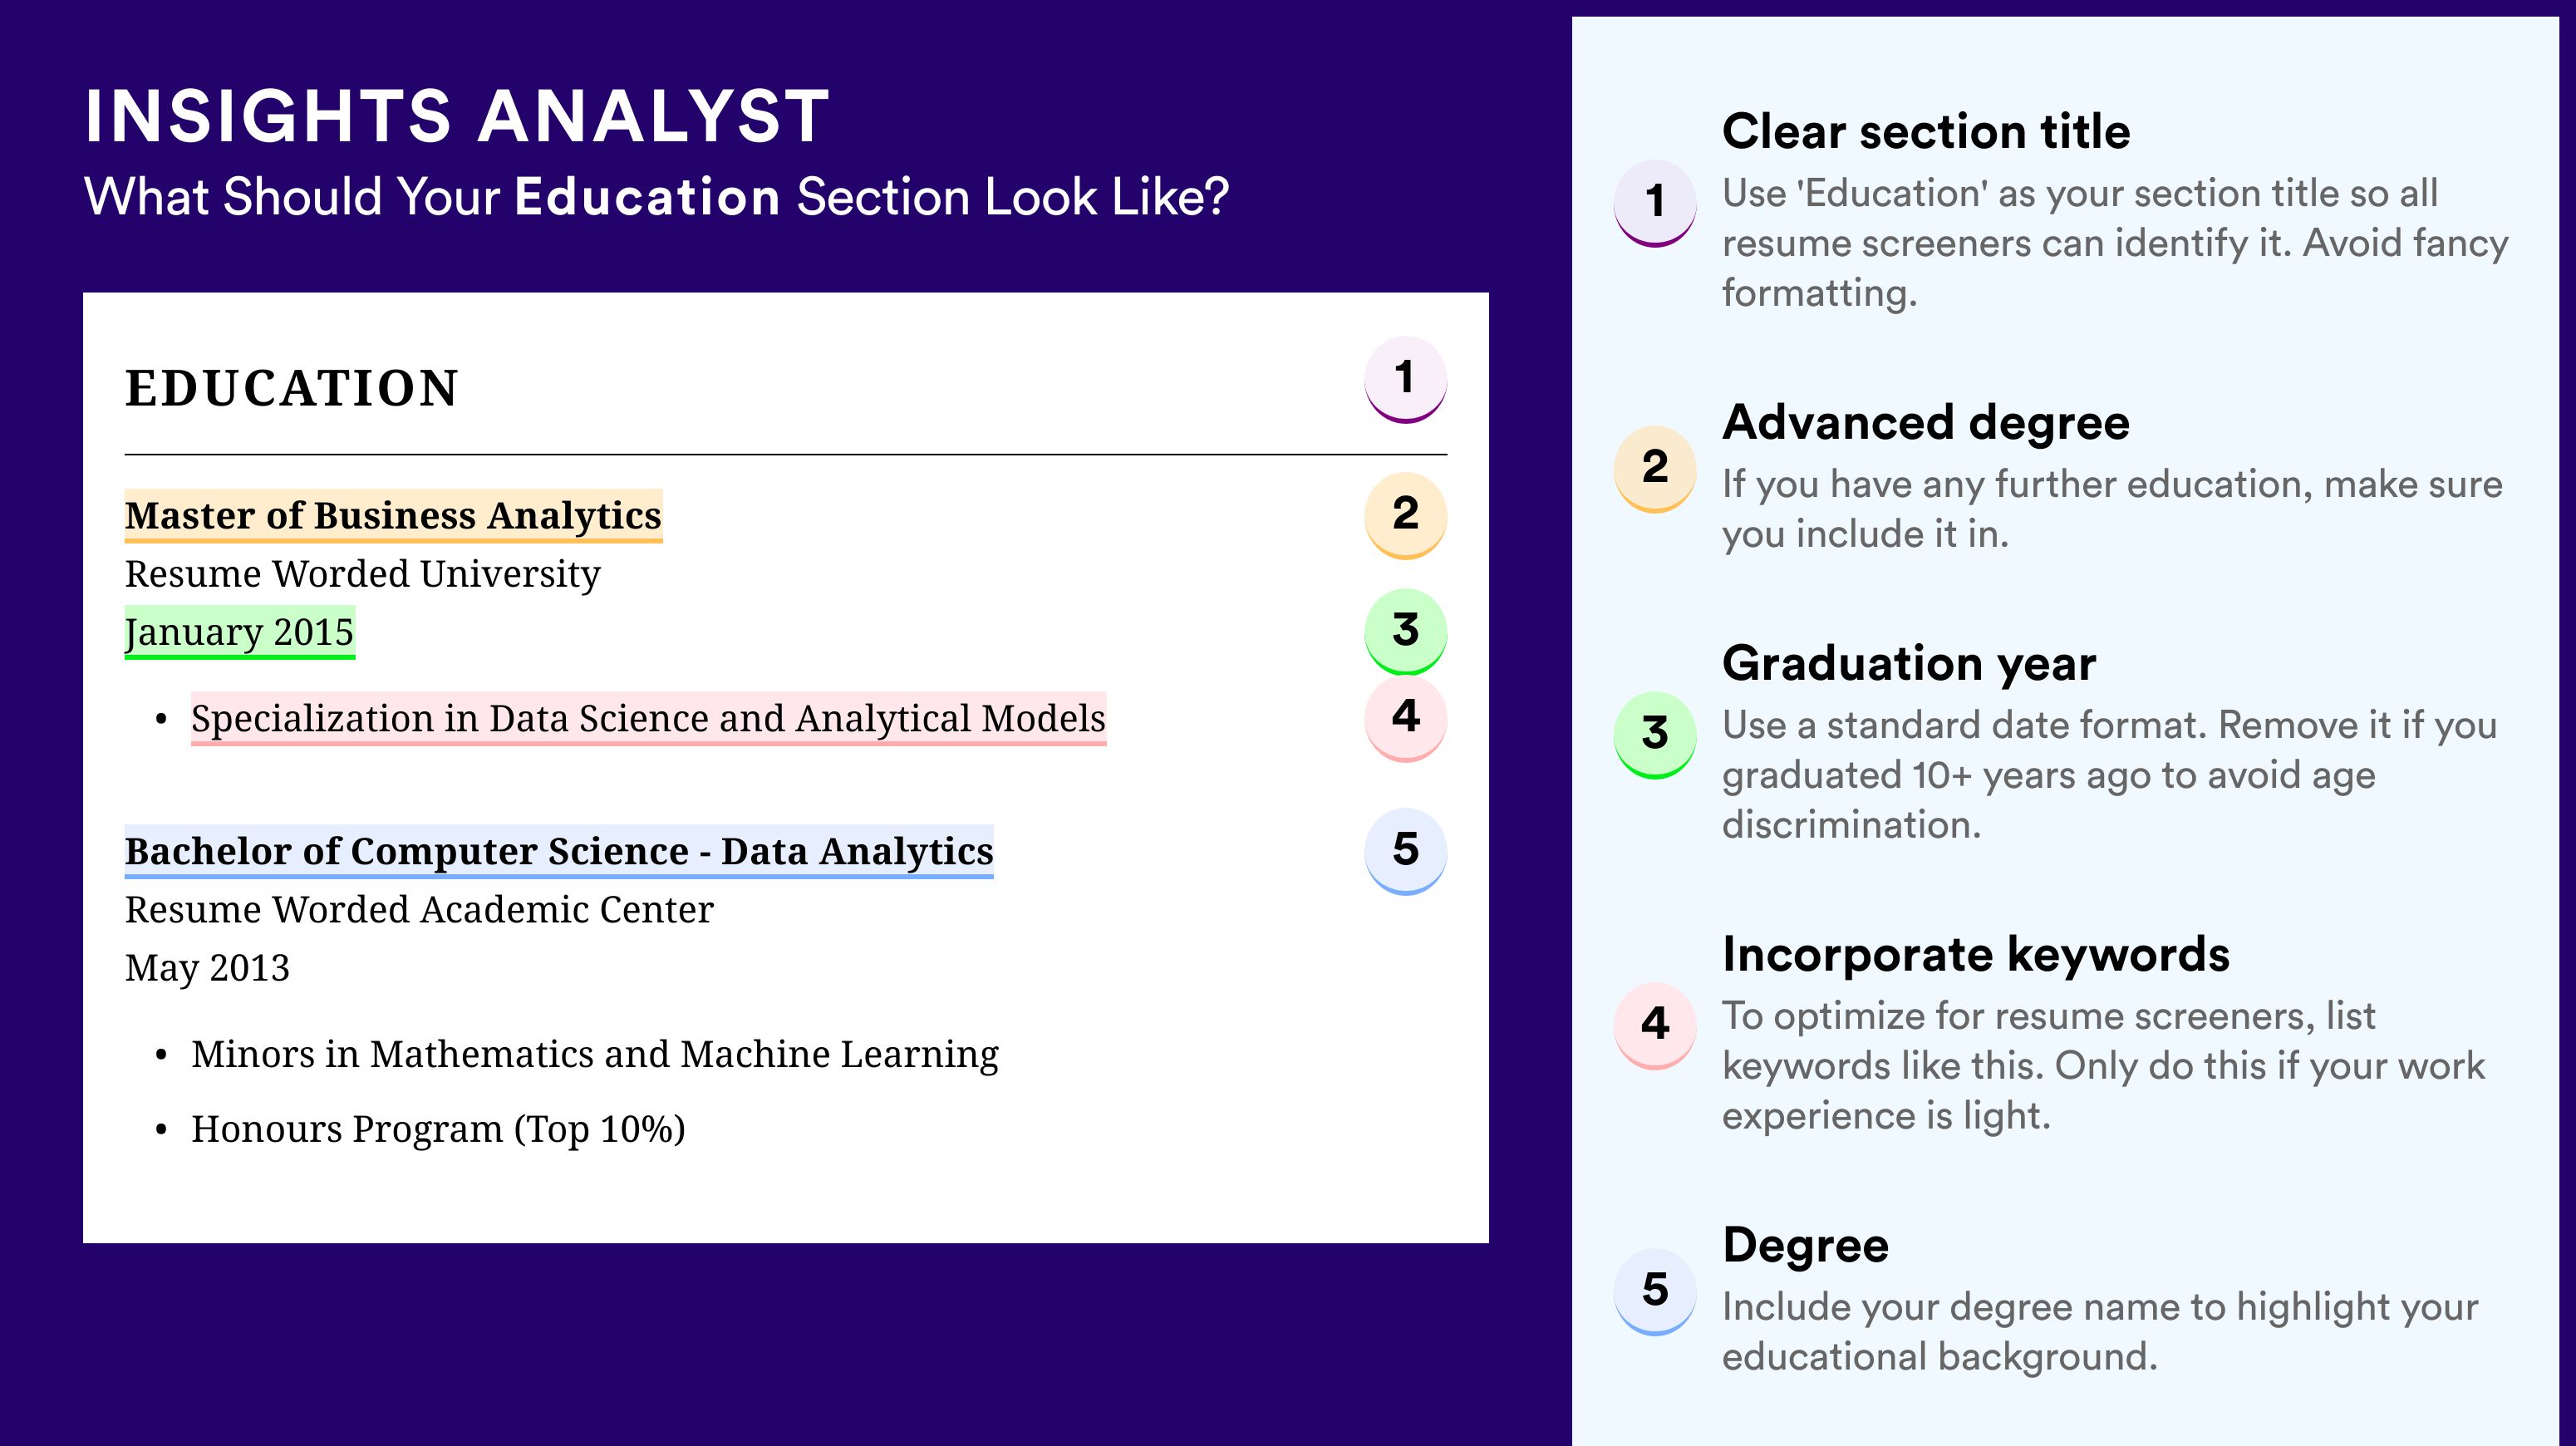Select the highlighted Master of Business Analytics text
Image resolution: width=2576 pixels, height=1446 pixels.
(393, 516)
